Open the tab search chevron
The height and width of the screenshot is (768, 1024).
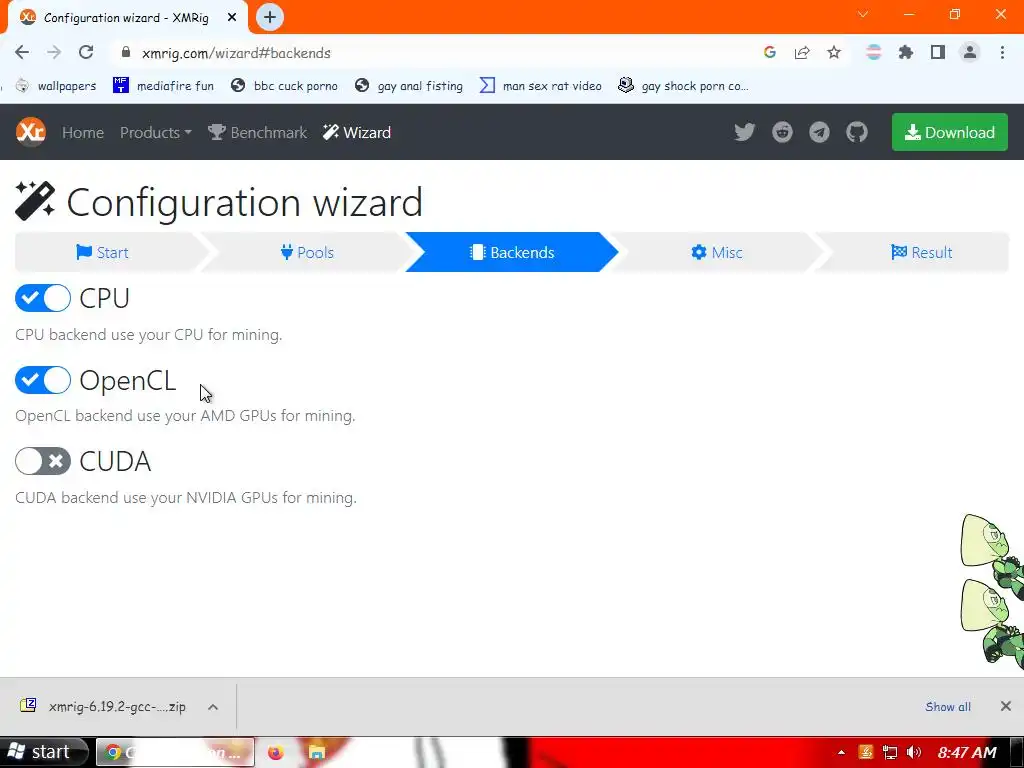coord(863,14)
